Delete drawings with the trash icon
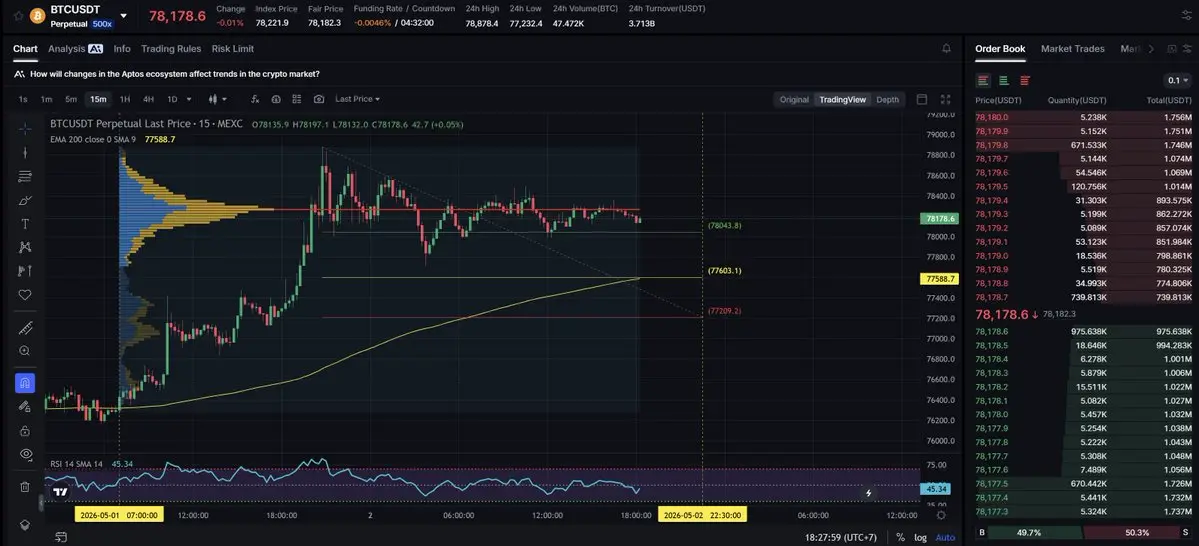 pos(24,486)
